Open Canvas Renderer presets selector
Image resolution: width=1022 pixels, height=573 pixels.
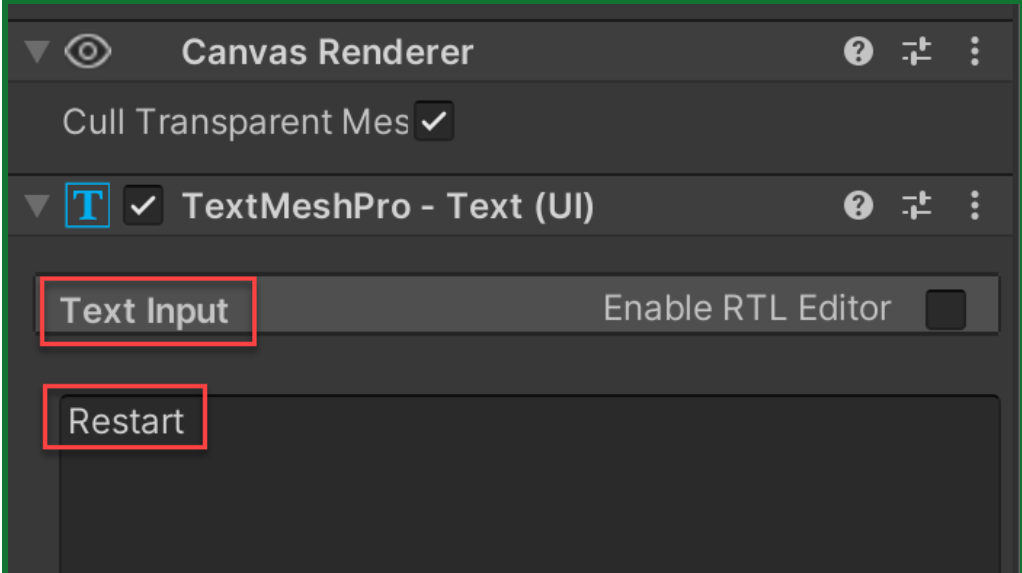click(916, 52)
